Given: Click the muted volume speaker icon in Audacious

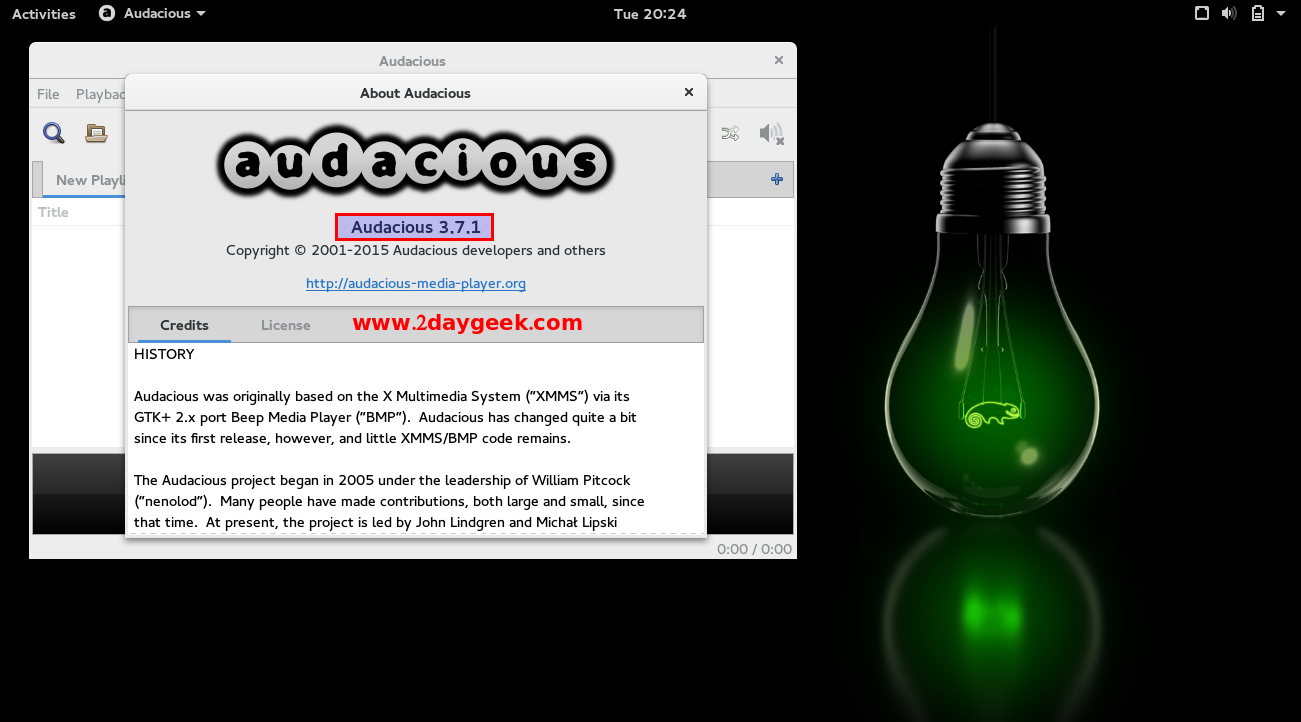Looking at the screenshot, I should pos(771,134).
